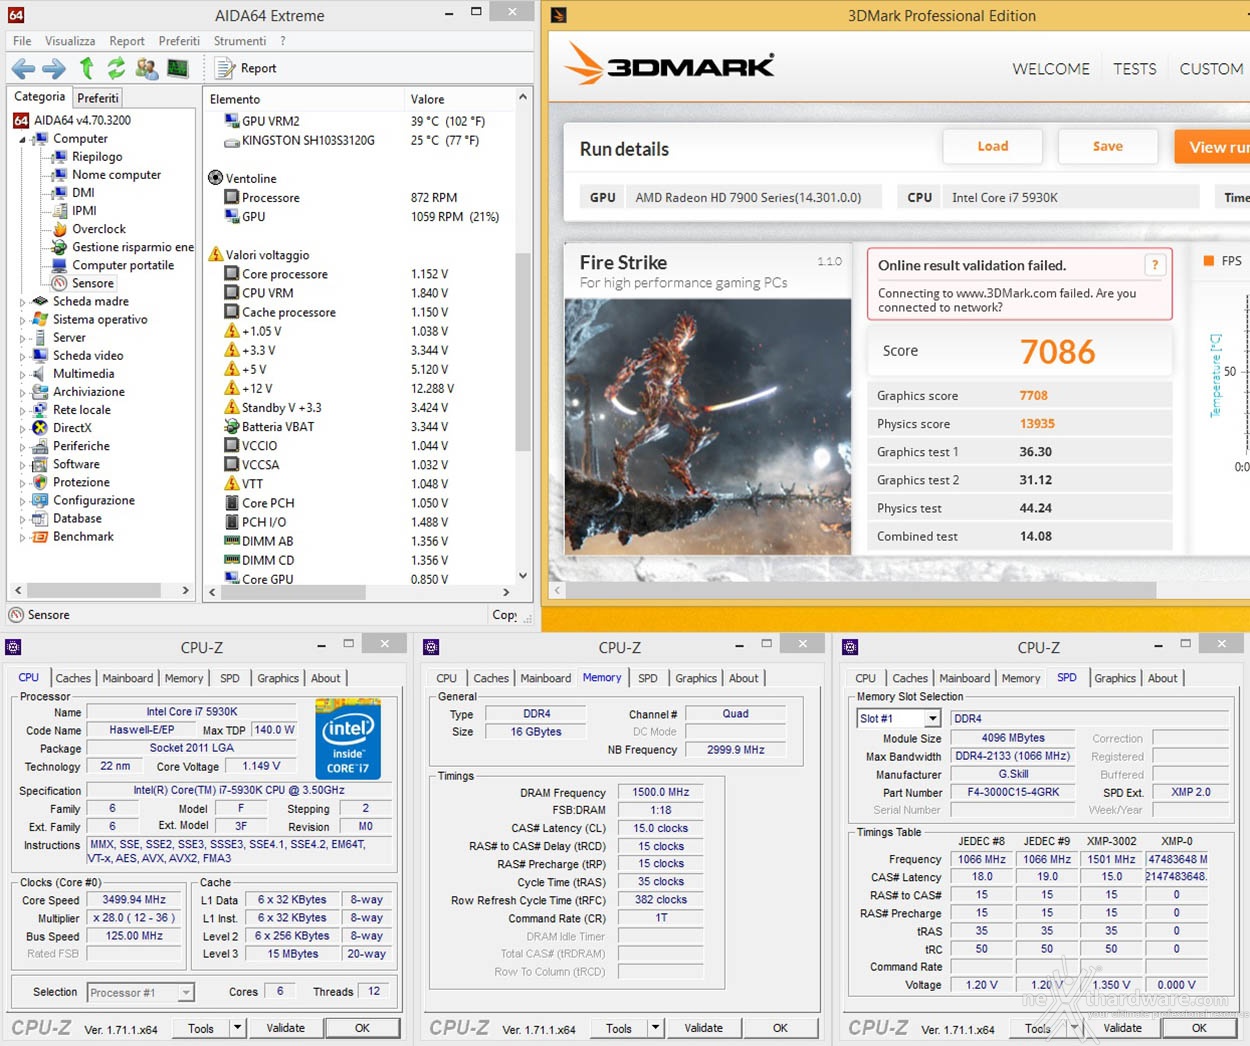Expand the Database tree node
Viewport: 1250px width, 1046px height.
tap(22, 519)
